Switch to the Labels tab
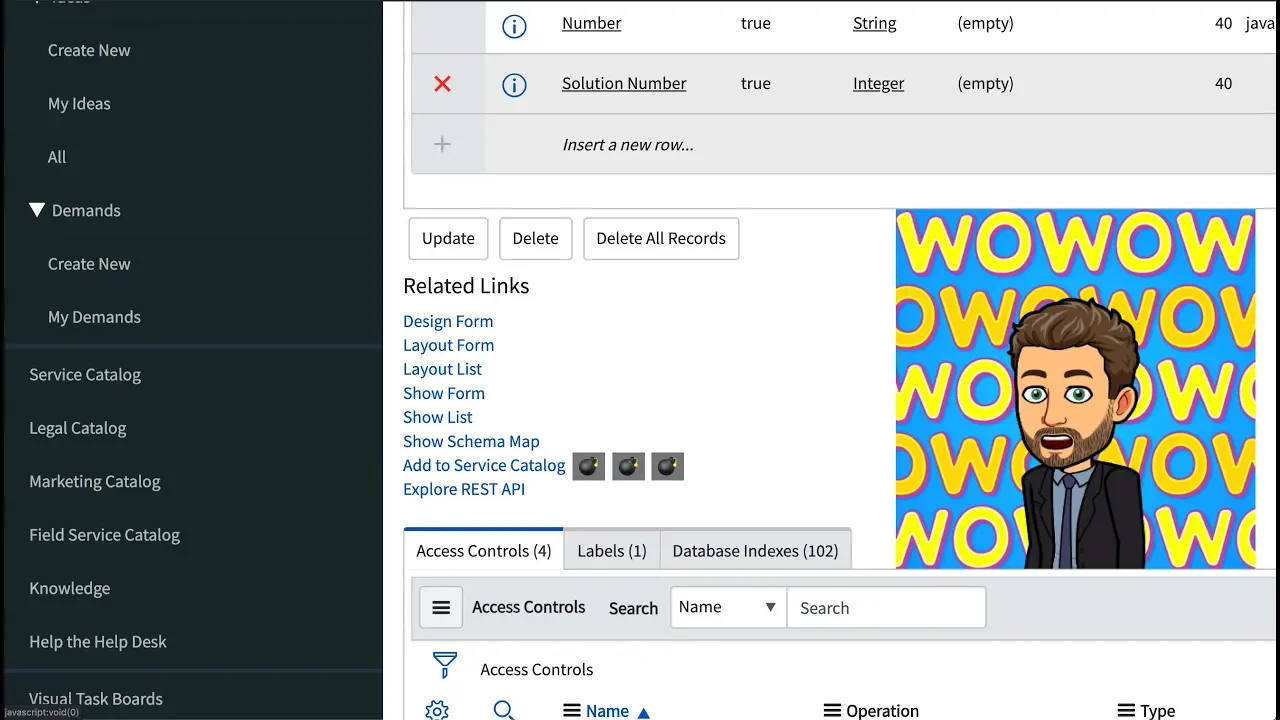This screenshot has height=720, width=1280. tap(611, 550)
